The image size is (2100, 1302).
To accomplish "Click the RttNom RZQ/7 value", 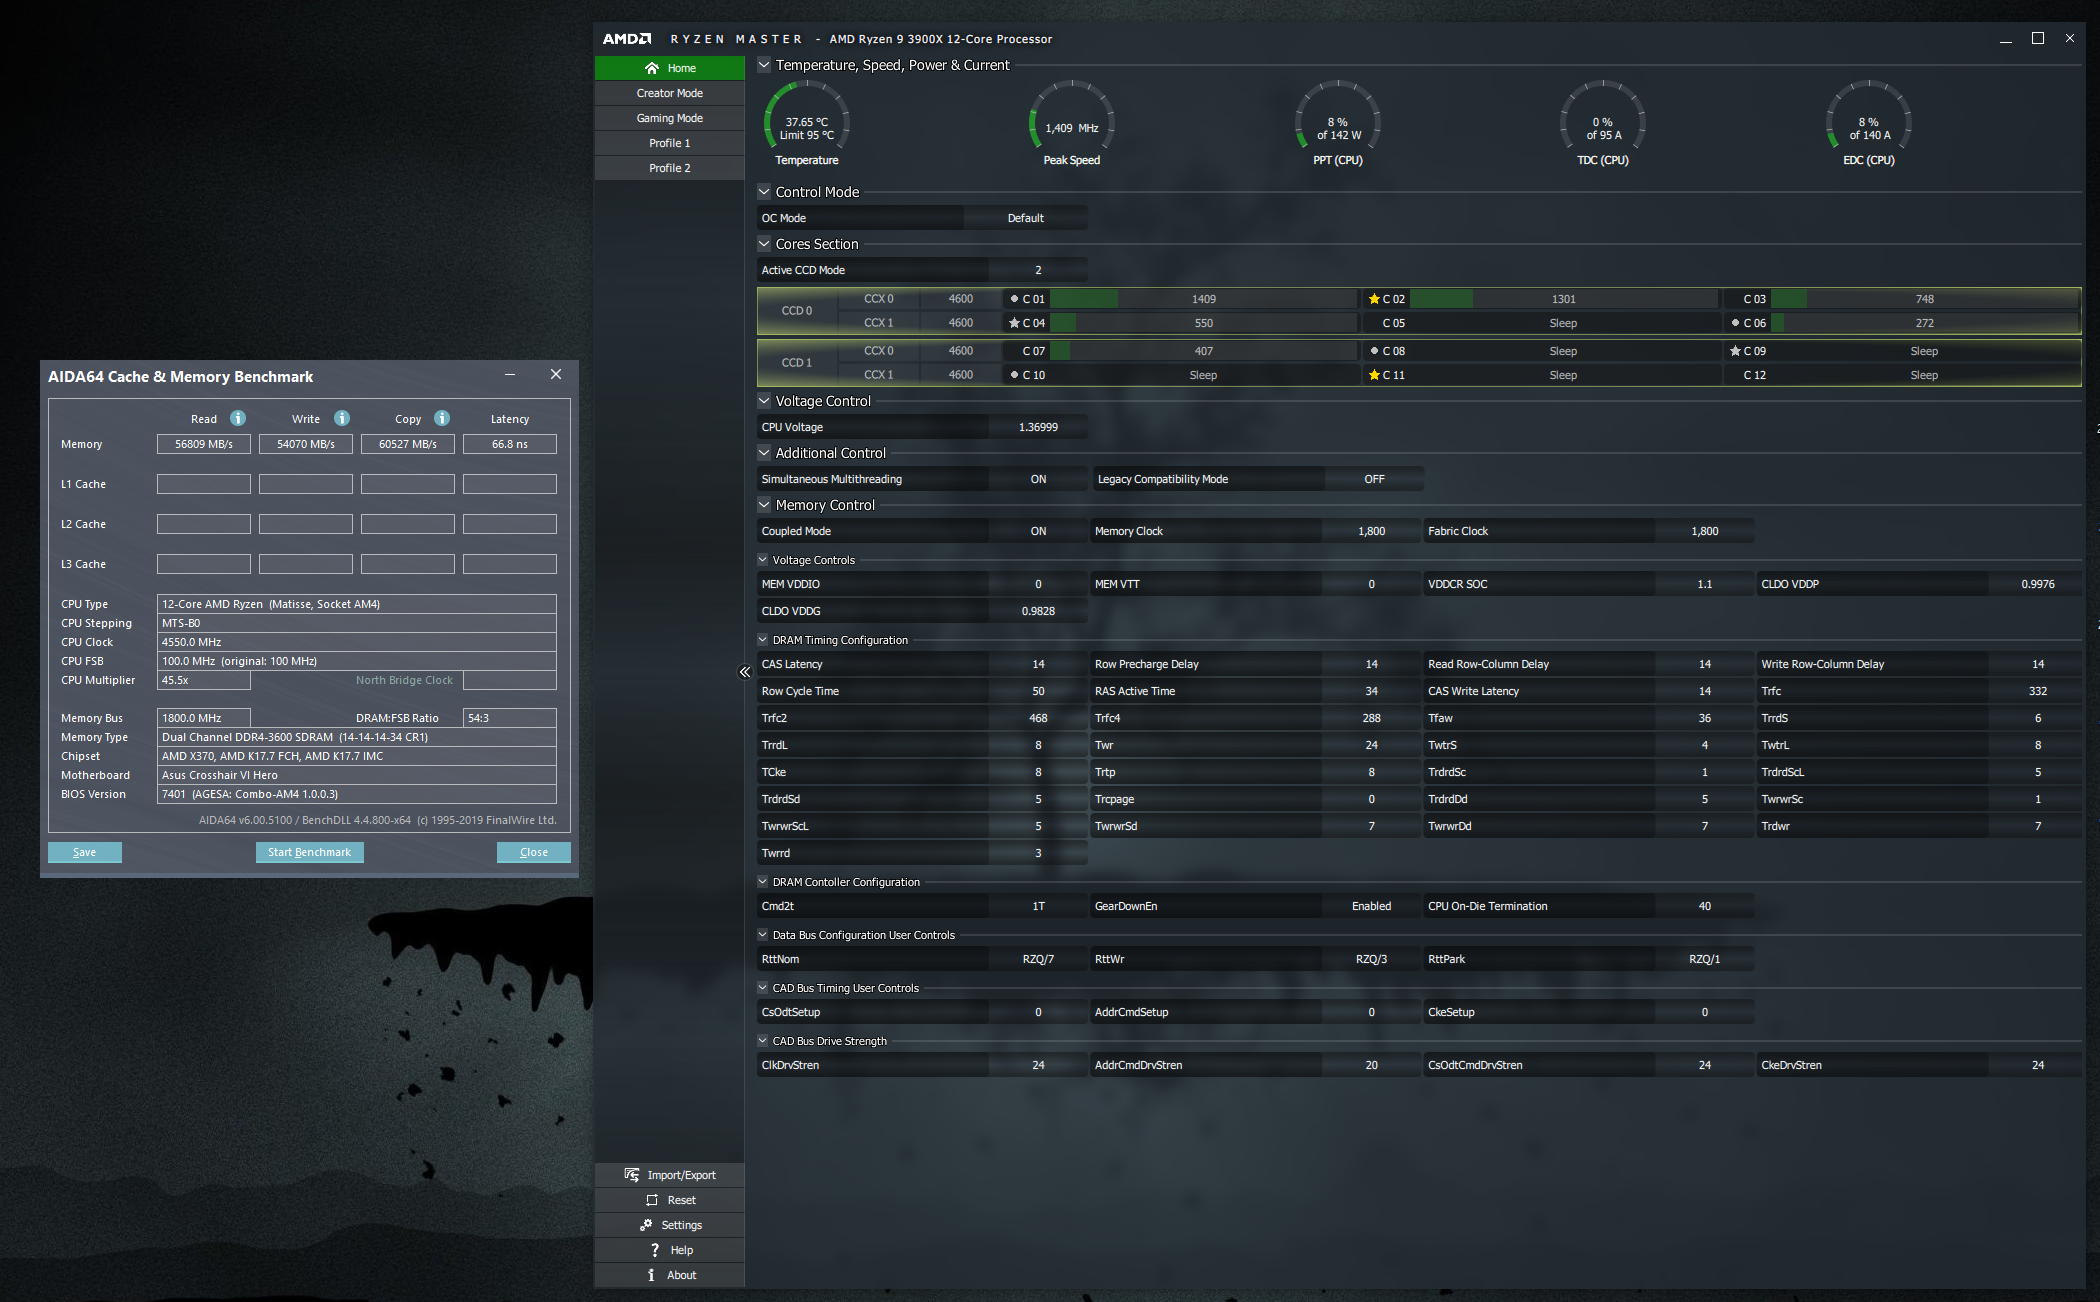I will [1038, 959].
